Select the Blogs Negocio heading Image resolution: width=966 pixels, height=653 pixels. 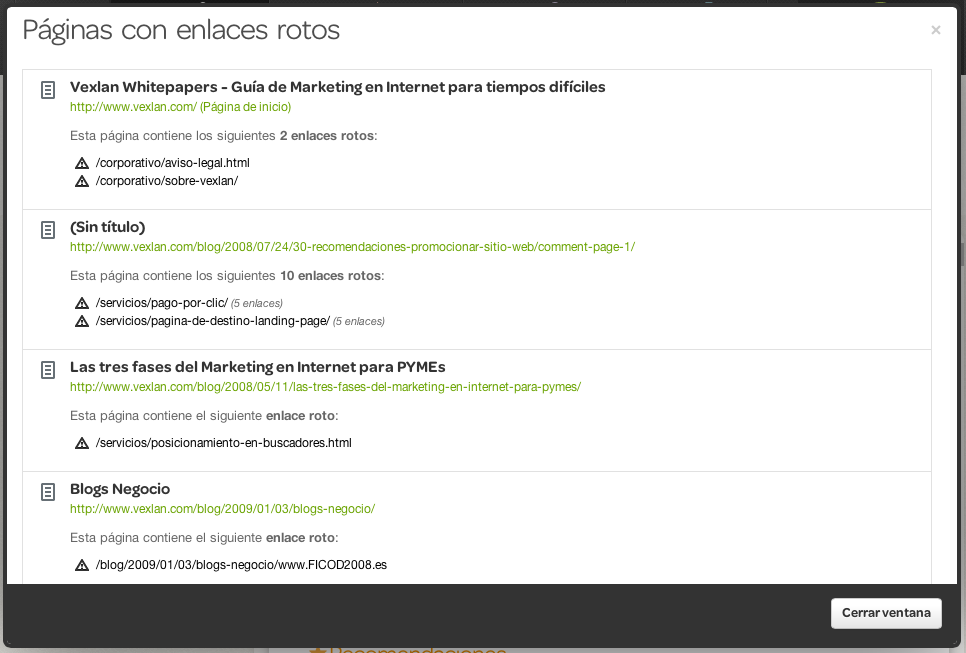click(120, 489)
